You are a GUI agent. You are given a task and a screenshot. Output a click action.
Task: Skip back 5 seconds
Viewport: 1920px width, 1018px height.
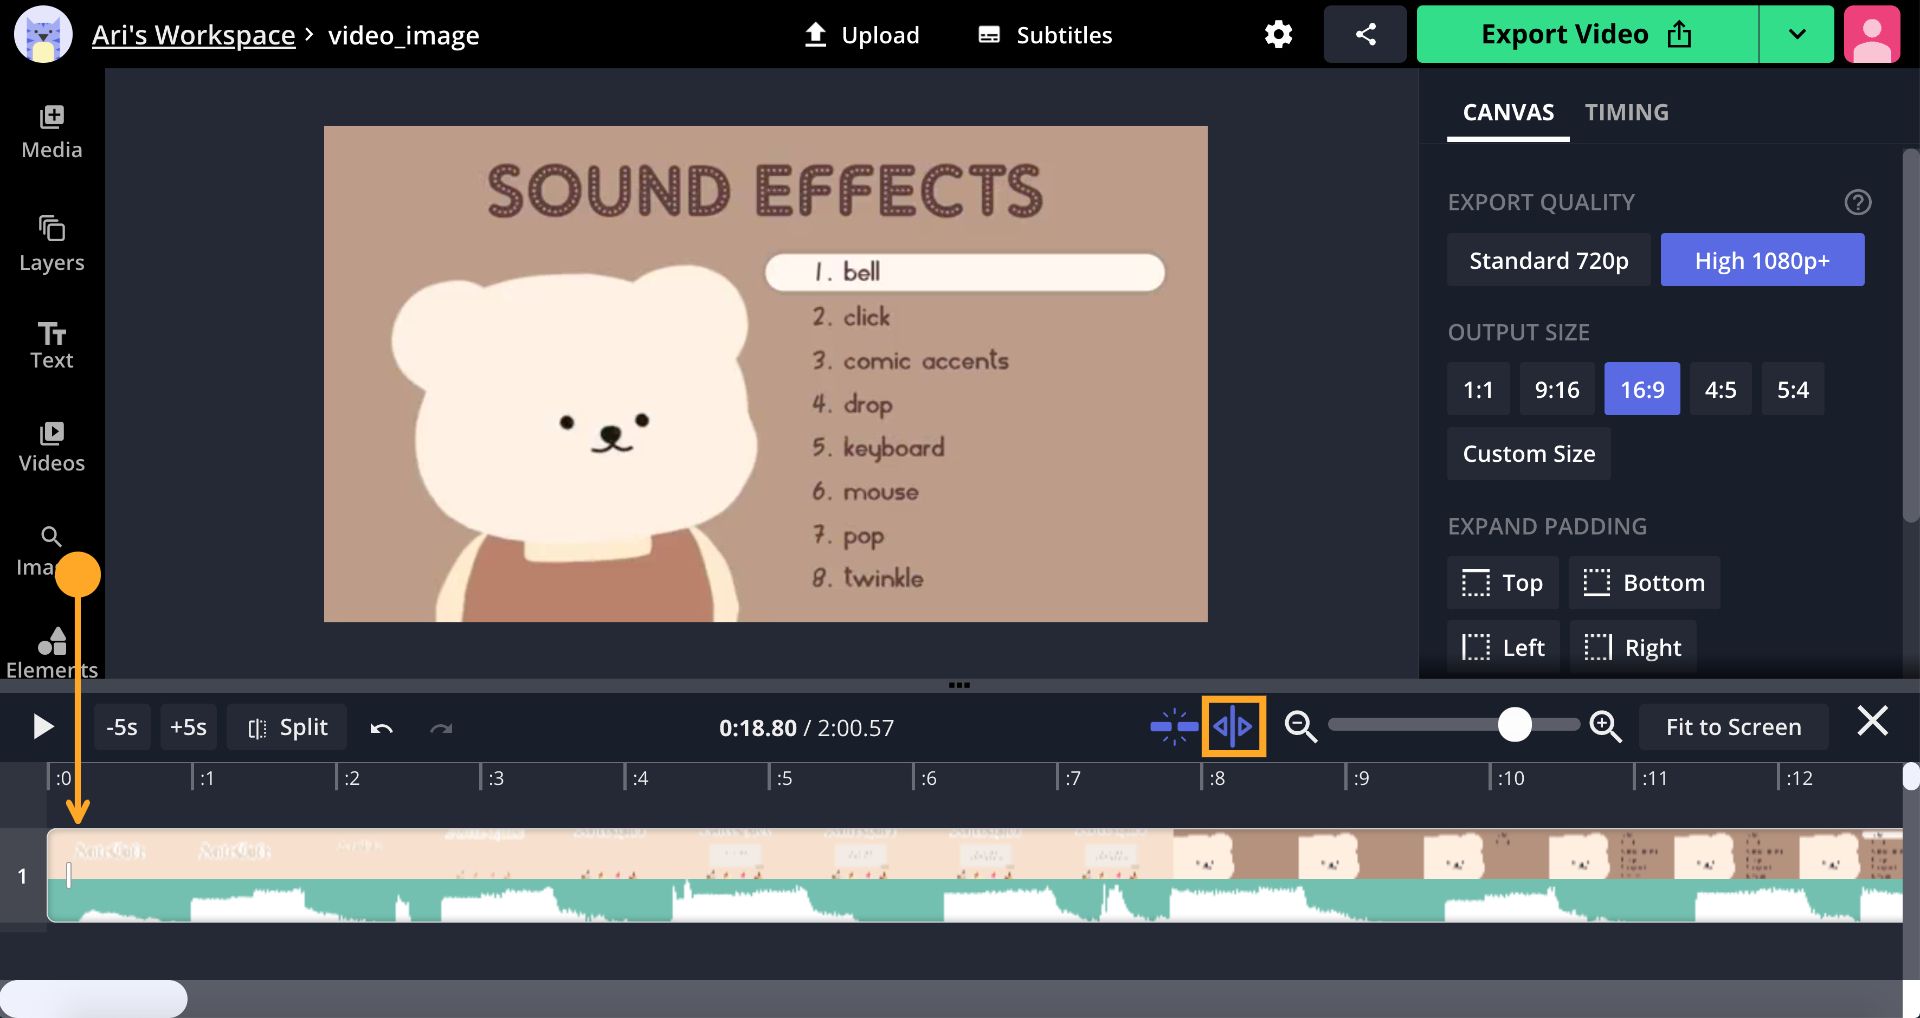click(x=122, y=727)
